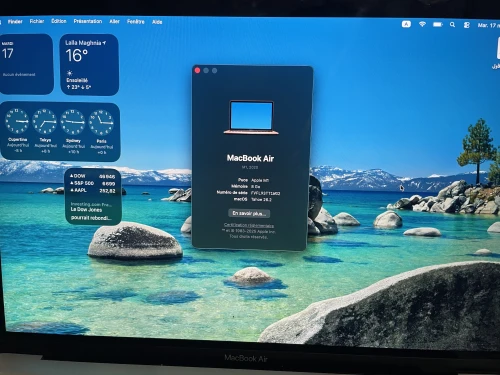
Task: Click the S&P 500 stocks row
Action: click(92, 183)
